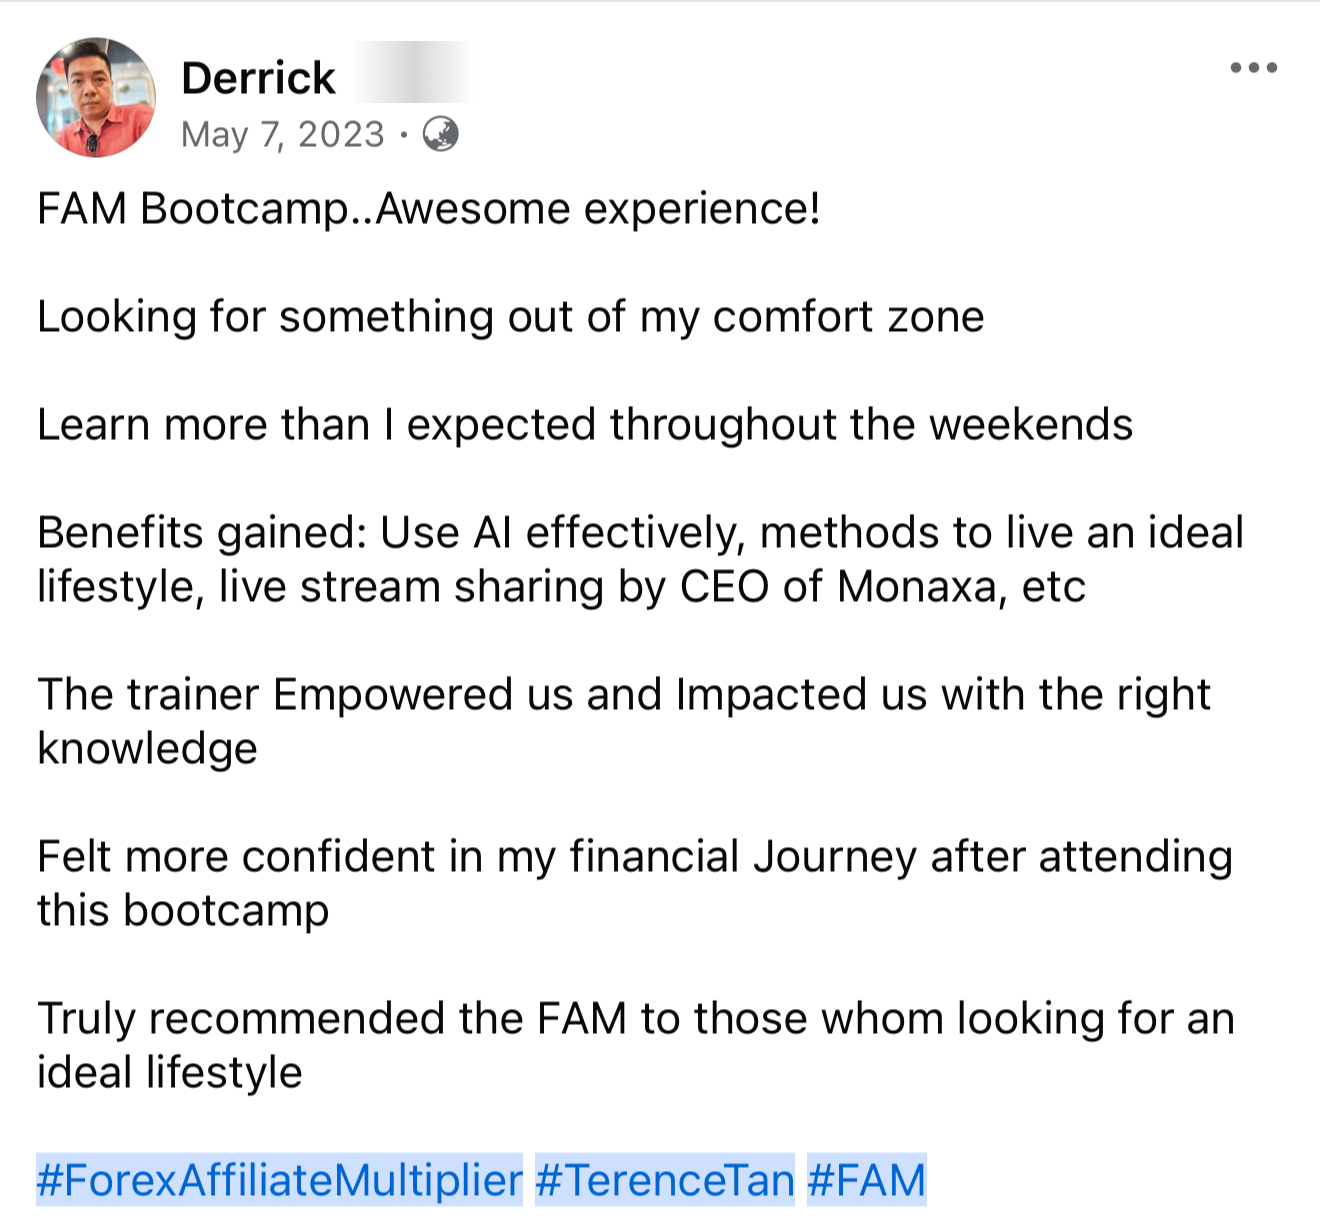Click the 'The trainer Empowered us' line
Screen dimensions: 1320x1224
pos(624,695)
